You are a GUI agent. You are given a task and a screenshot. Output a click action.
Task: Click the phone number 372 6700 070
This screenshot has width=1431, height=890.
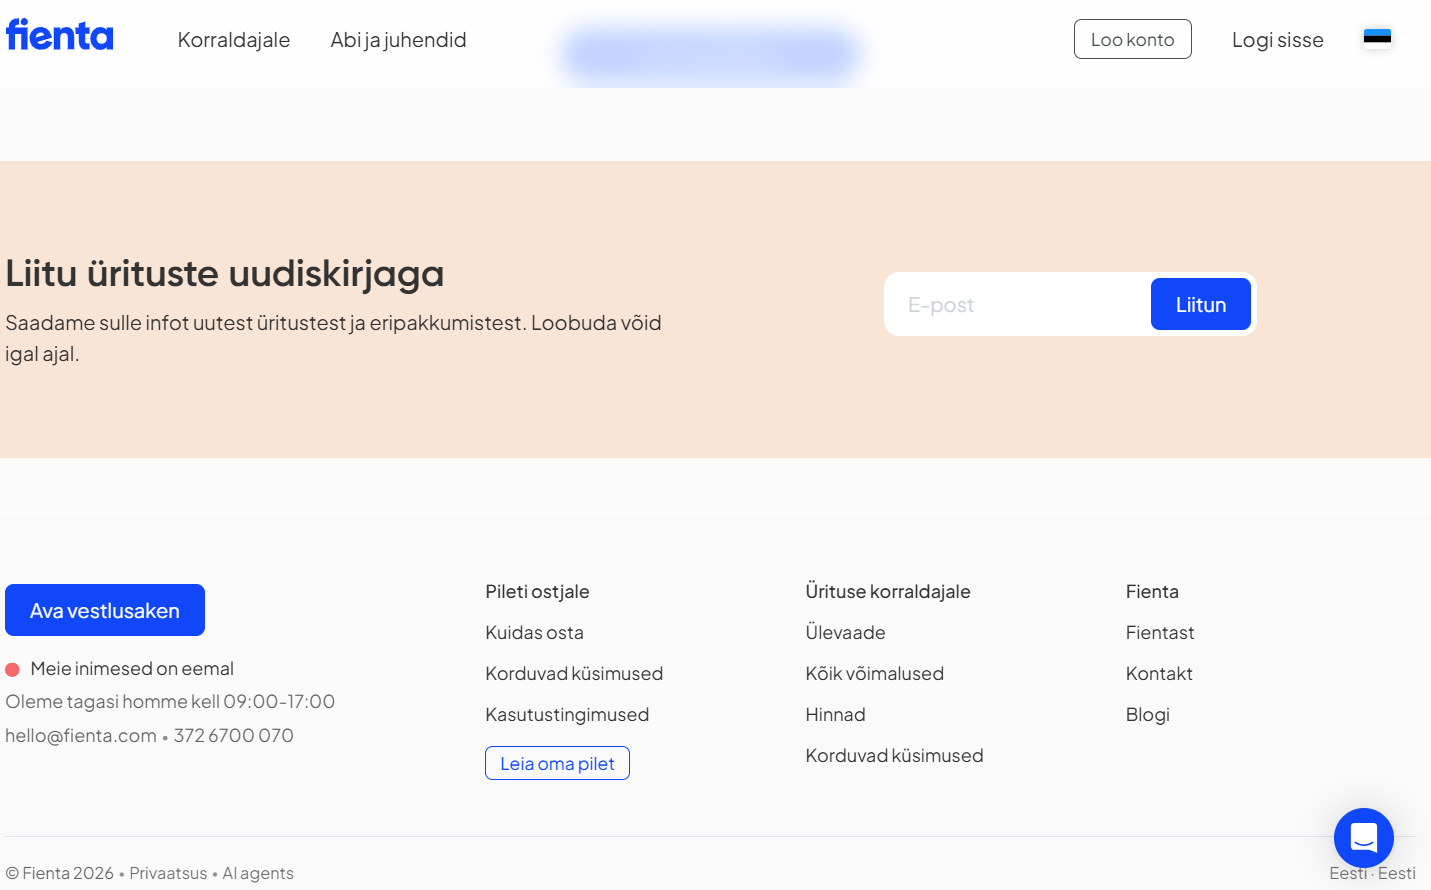(234, 736)
